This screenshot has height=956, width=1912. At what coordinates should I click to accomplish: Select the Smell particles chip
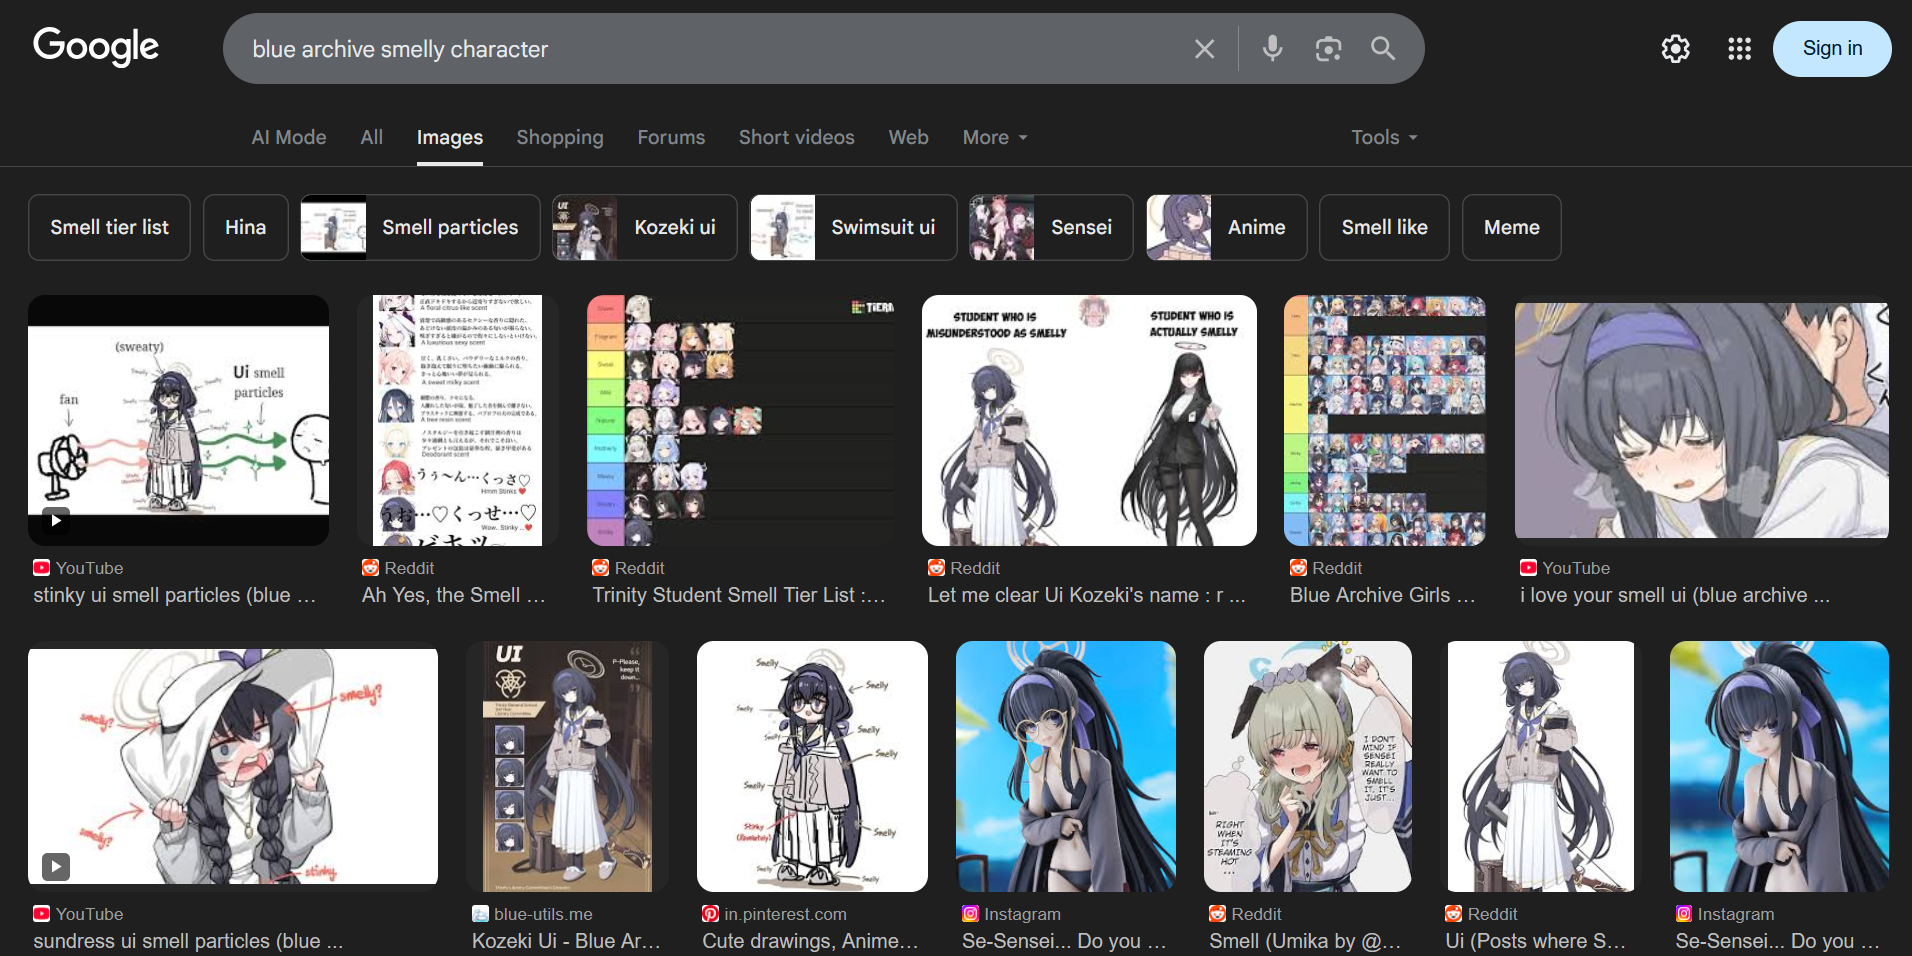click(420, 227)
